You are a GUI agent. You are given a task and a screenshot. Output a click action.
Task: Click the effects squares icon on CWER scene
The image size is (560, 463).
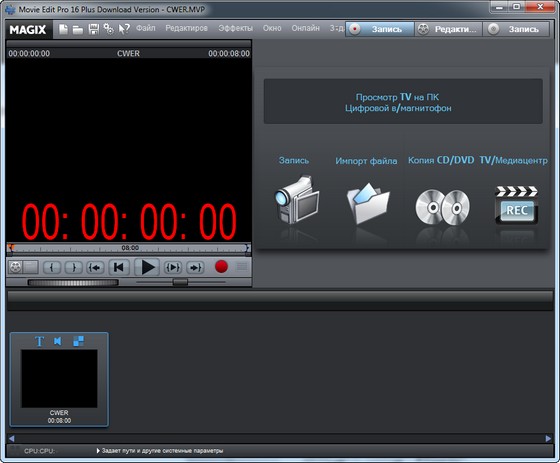point(79,341)
